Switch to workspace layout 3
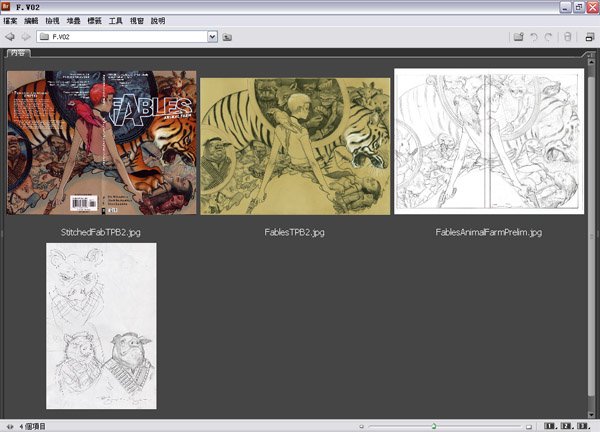The height and width of the screenshot is (432, 600). pyautogui.click(x=583, y=426)
